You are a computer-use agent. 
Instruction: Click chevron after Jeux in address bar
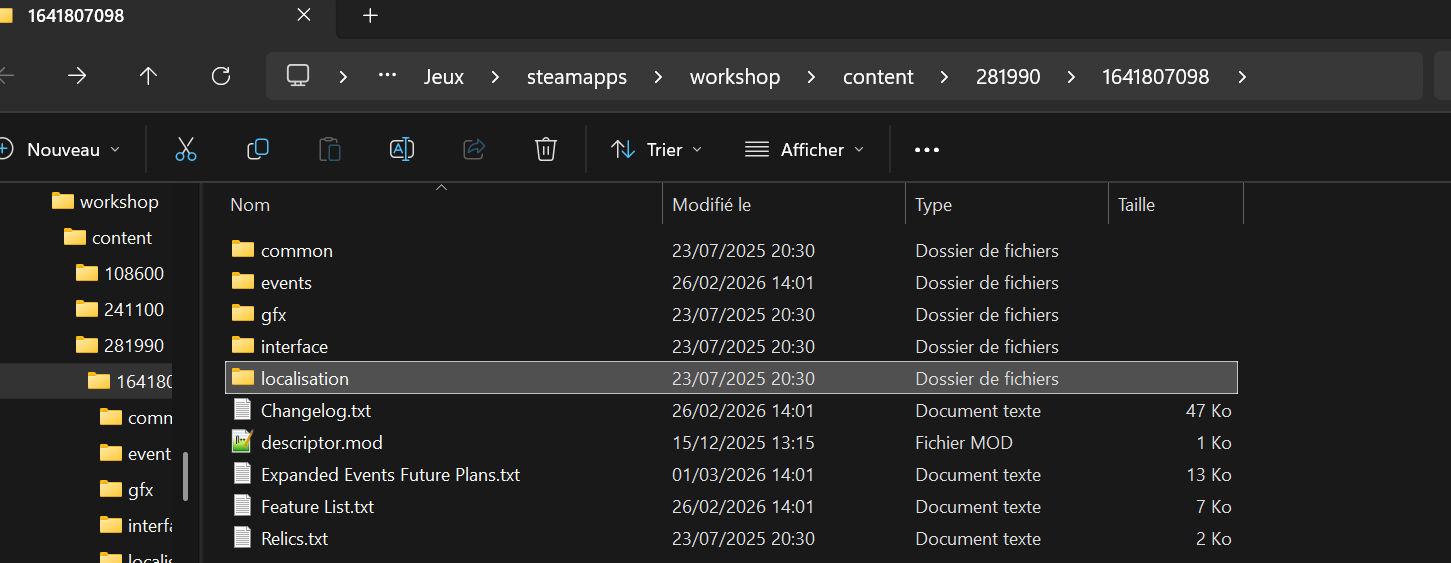click(495, 77)
